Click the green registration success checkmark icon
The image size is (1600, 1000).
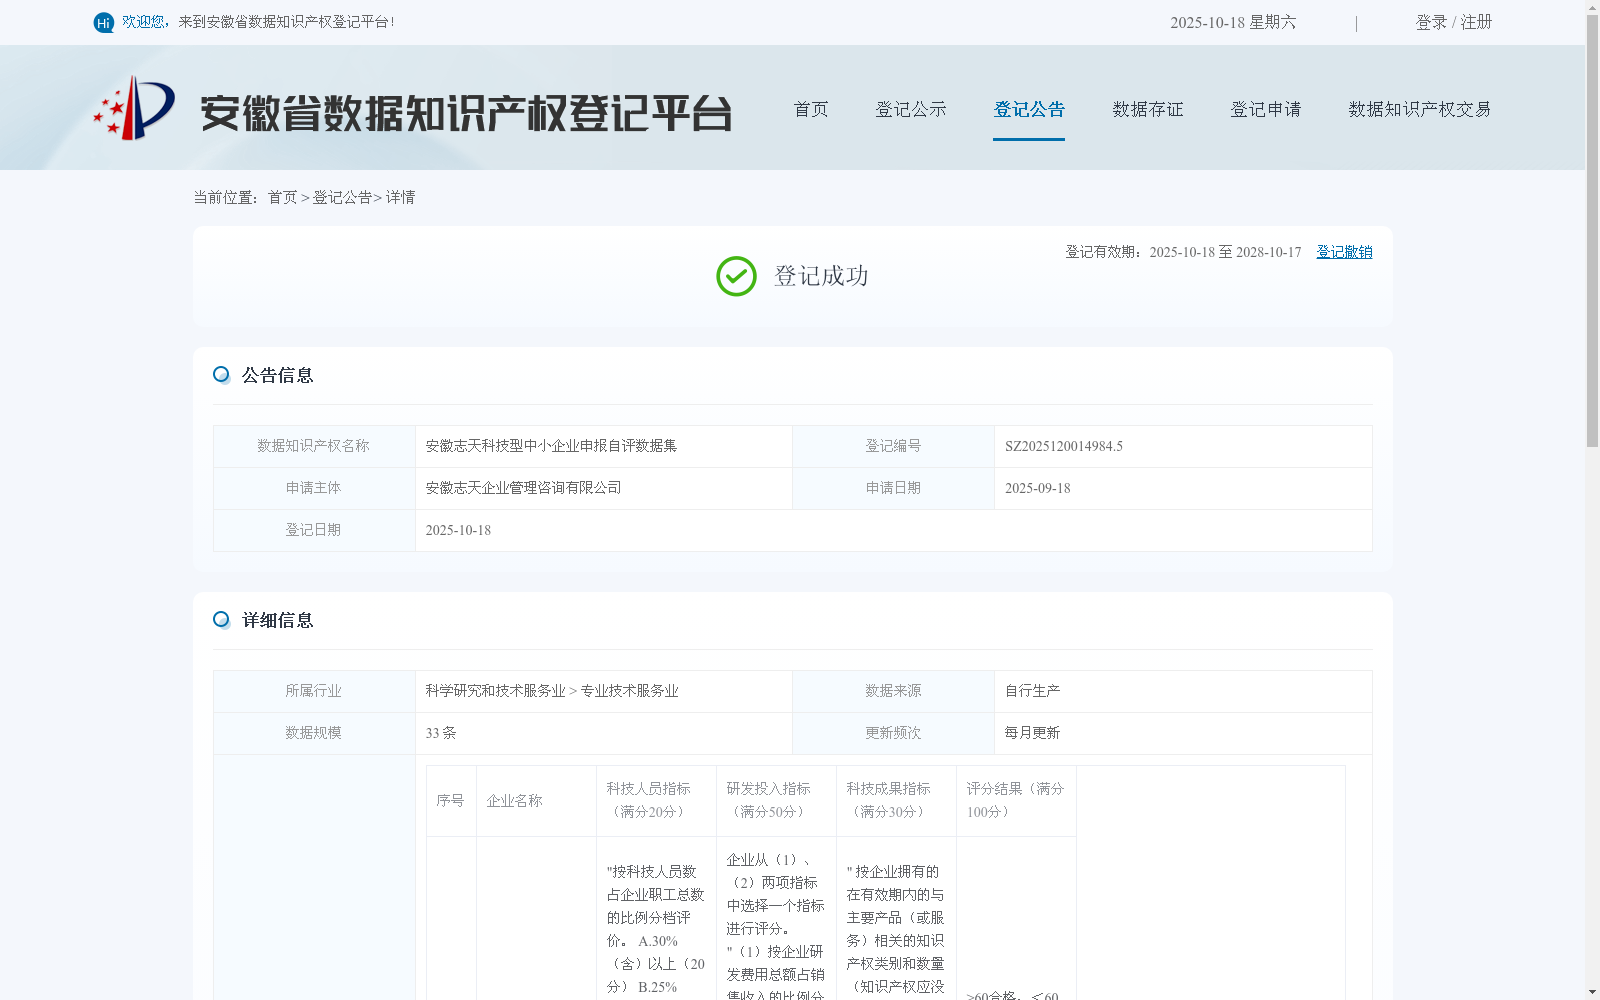(736, 276)
